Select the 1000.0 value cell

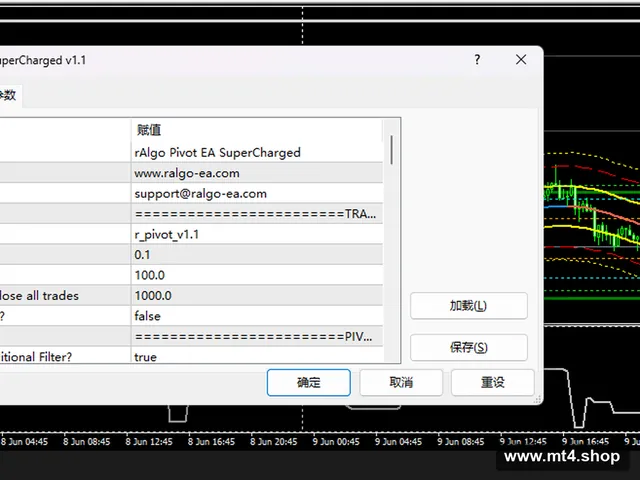[x=257, y=296]
